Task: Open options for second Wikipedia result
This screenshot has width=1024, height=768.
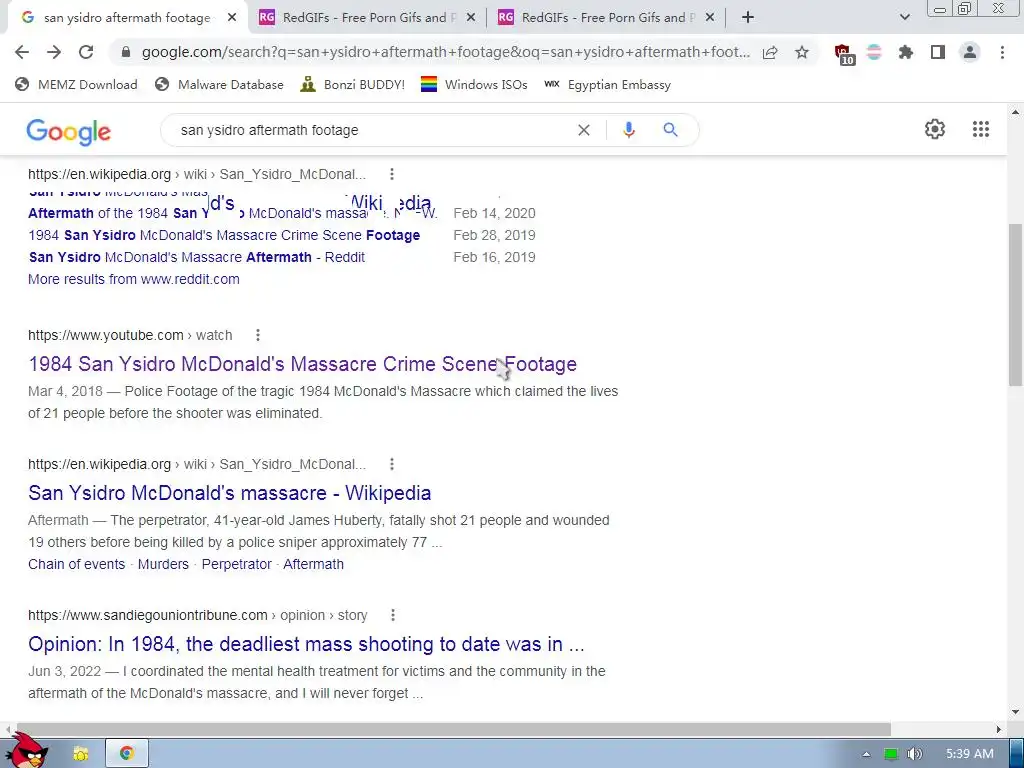Action: [392, 464]
